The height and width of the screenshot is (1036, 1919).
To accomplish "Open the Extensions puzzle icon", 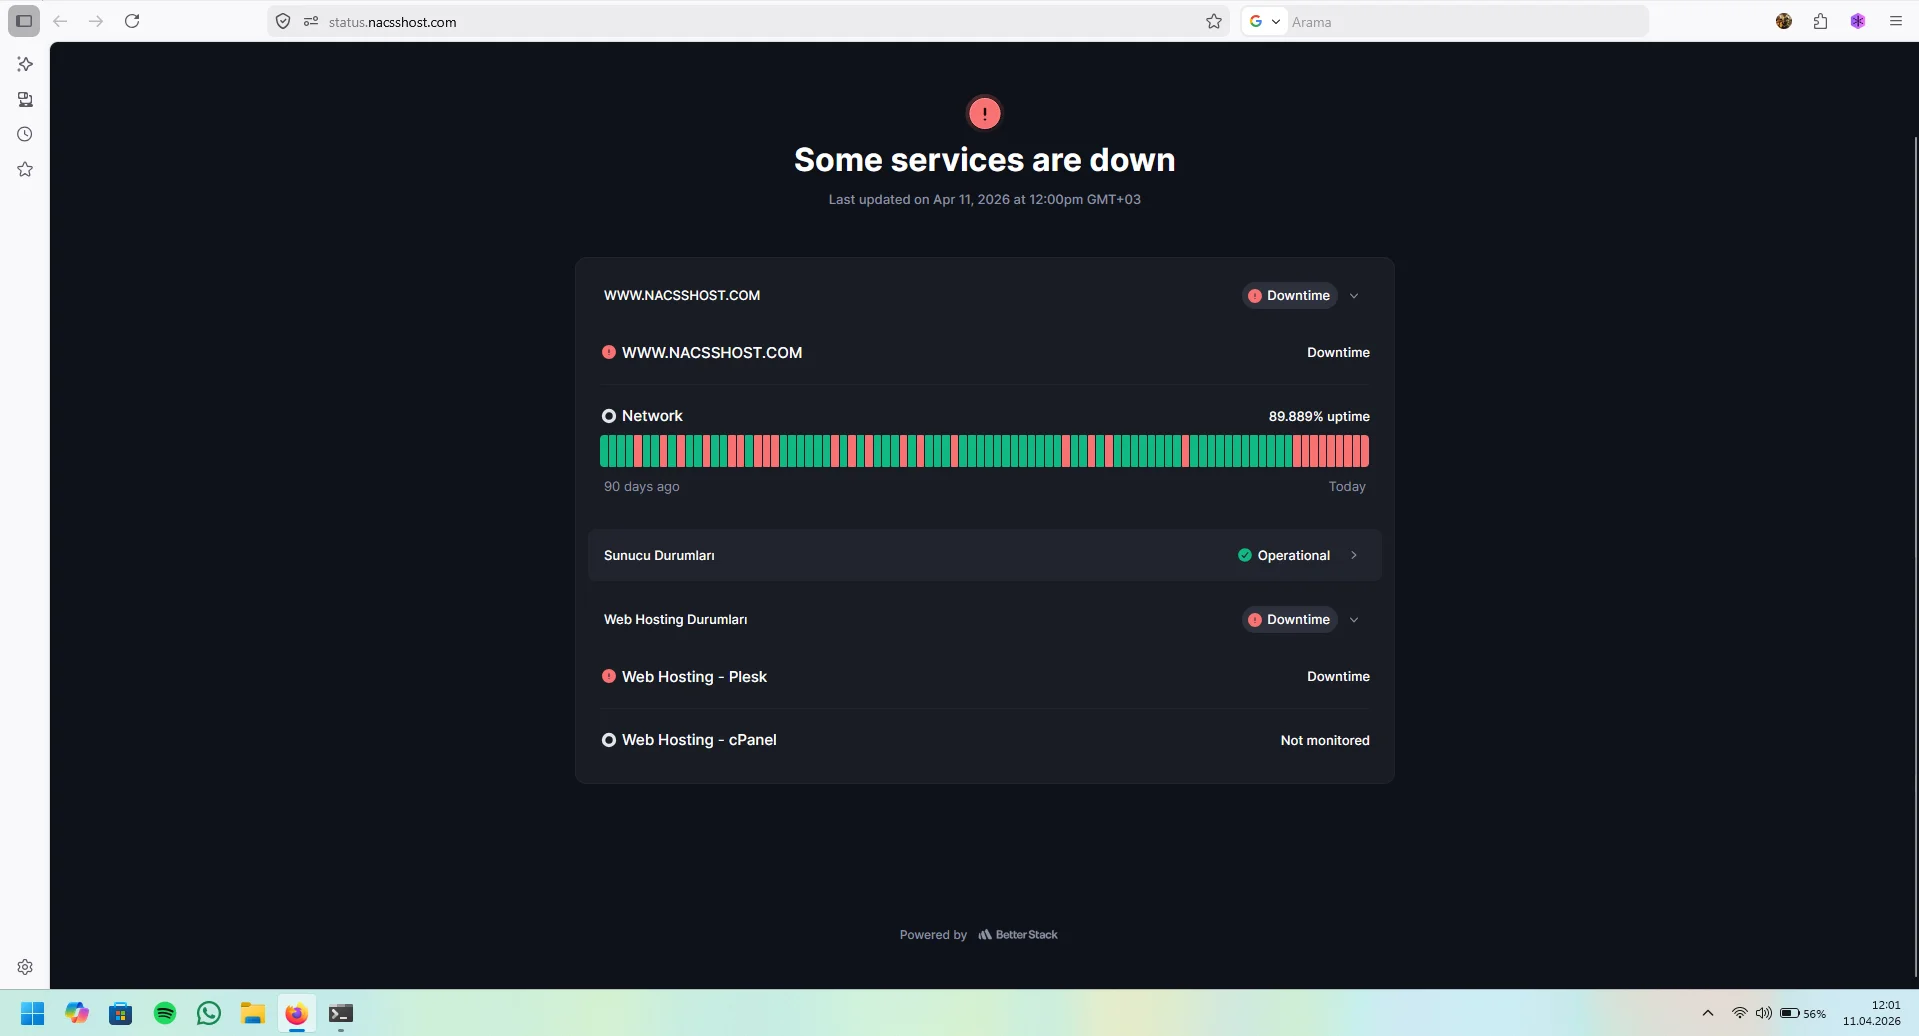I will (x=1821, y=21).
